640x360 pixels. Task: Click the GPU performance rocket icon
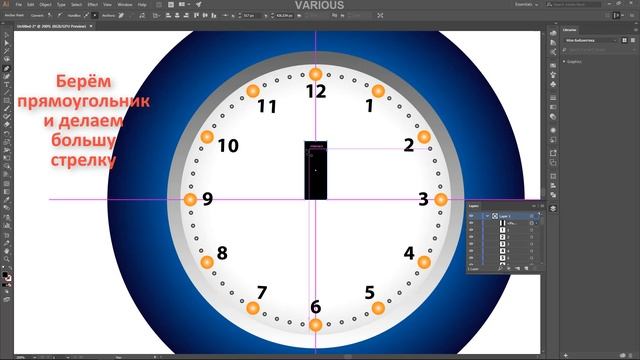click(199, 4)
